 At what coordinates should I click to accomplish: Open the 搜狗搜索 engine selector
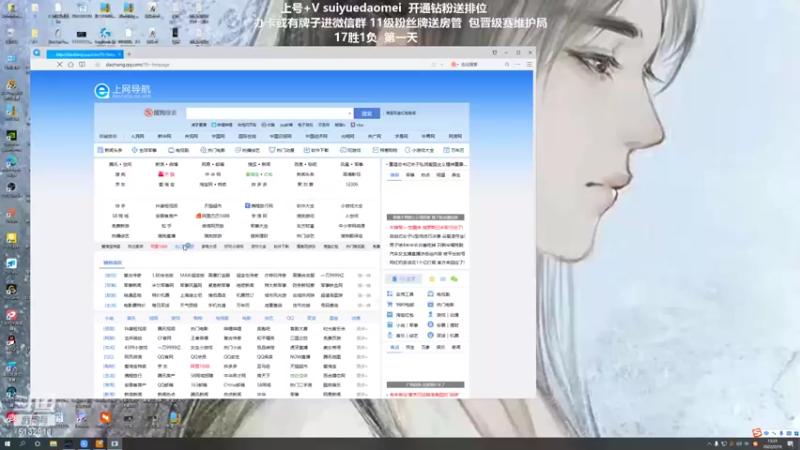pos(160,113)
